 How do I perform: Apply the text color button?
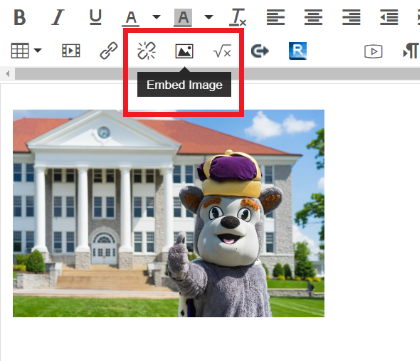131,18
